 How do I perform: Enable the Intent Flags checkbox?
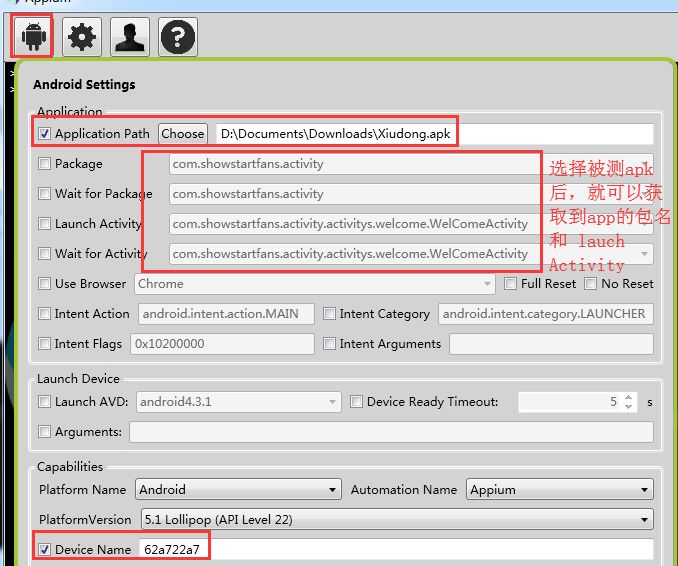click(45, 344)
